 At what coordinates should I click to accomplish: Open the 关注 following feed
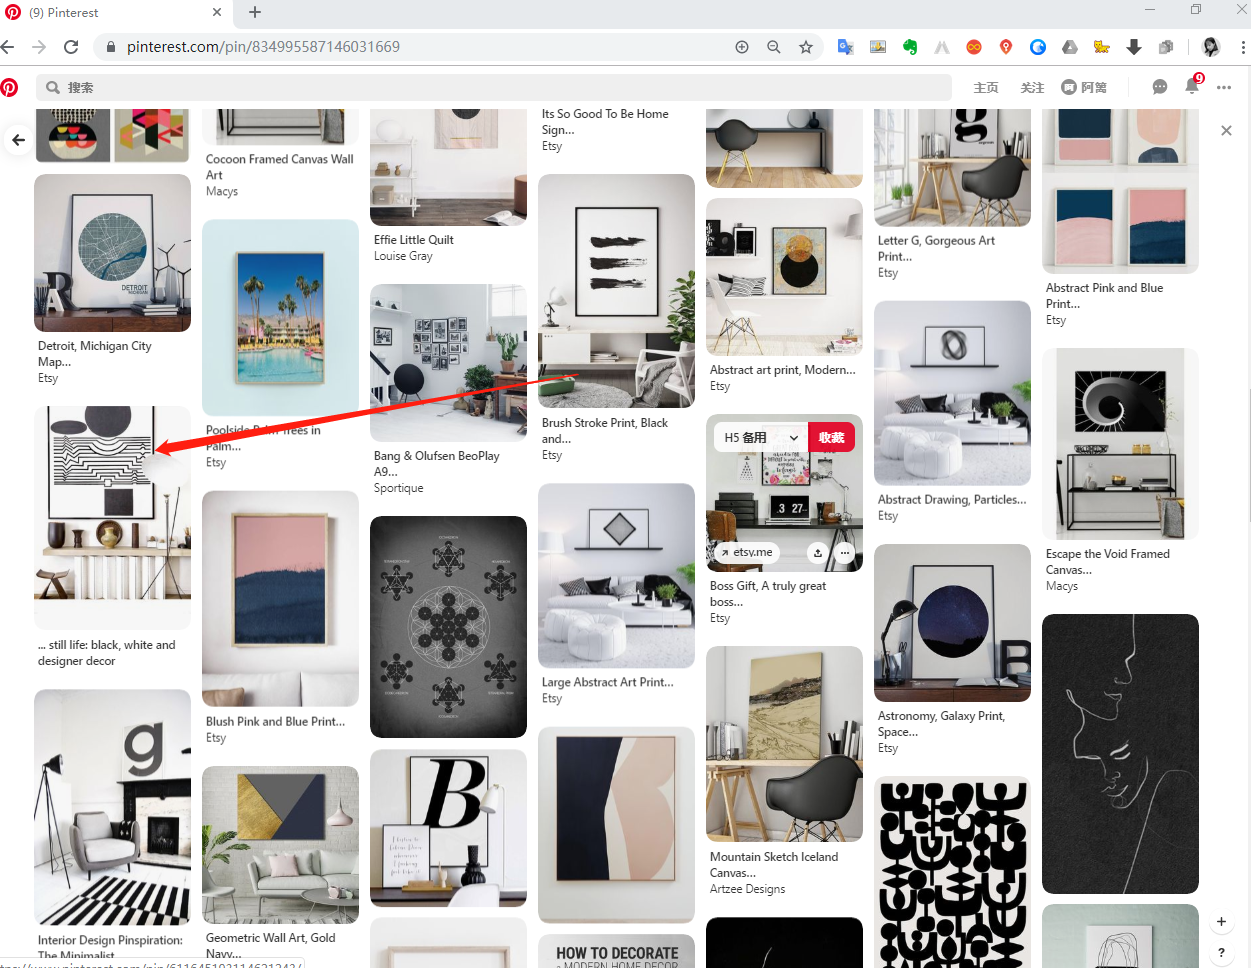tap(1032, 88)
